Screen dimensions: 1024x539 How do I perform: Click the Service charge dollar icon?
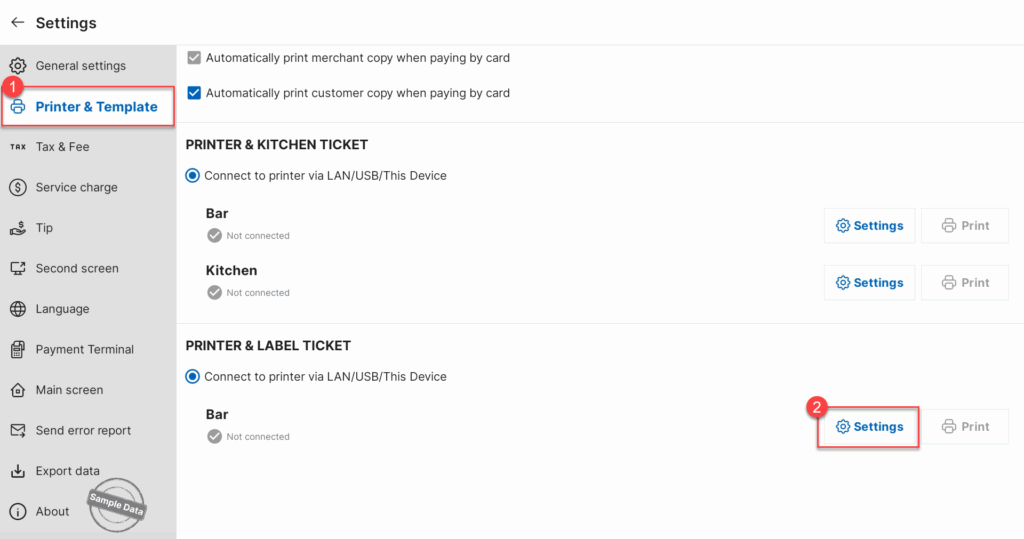pyautogui.click(x=17, y=187)
